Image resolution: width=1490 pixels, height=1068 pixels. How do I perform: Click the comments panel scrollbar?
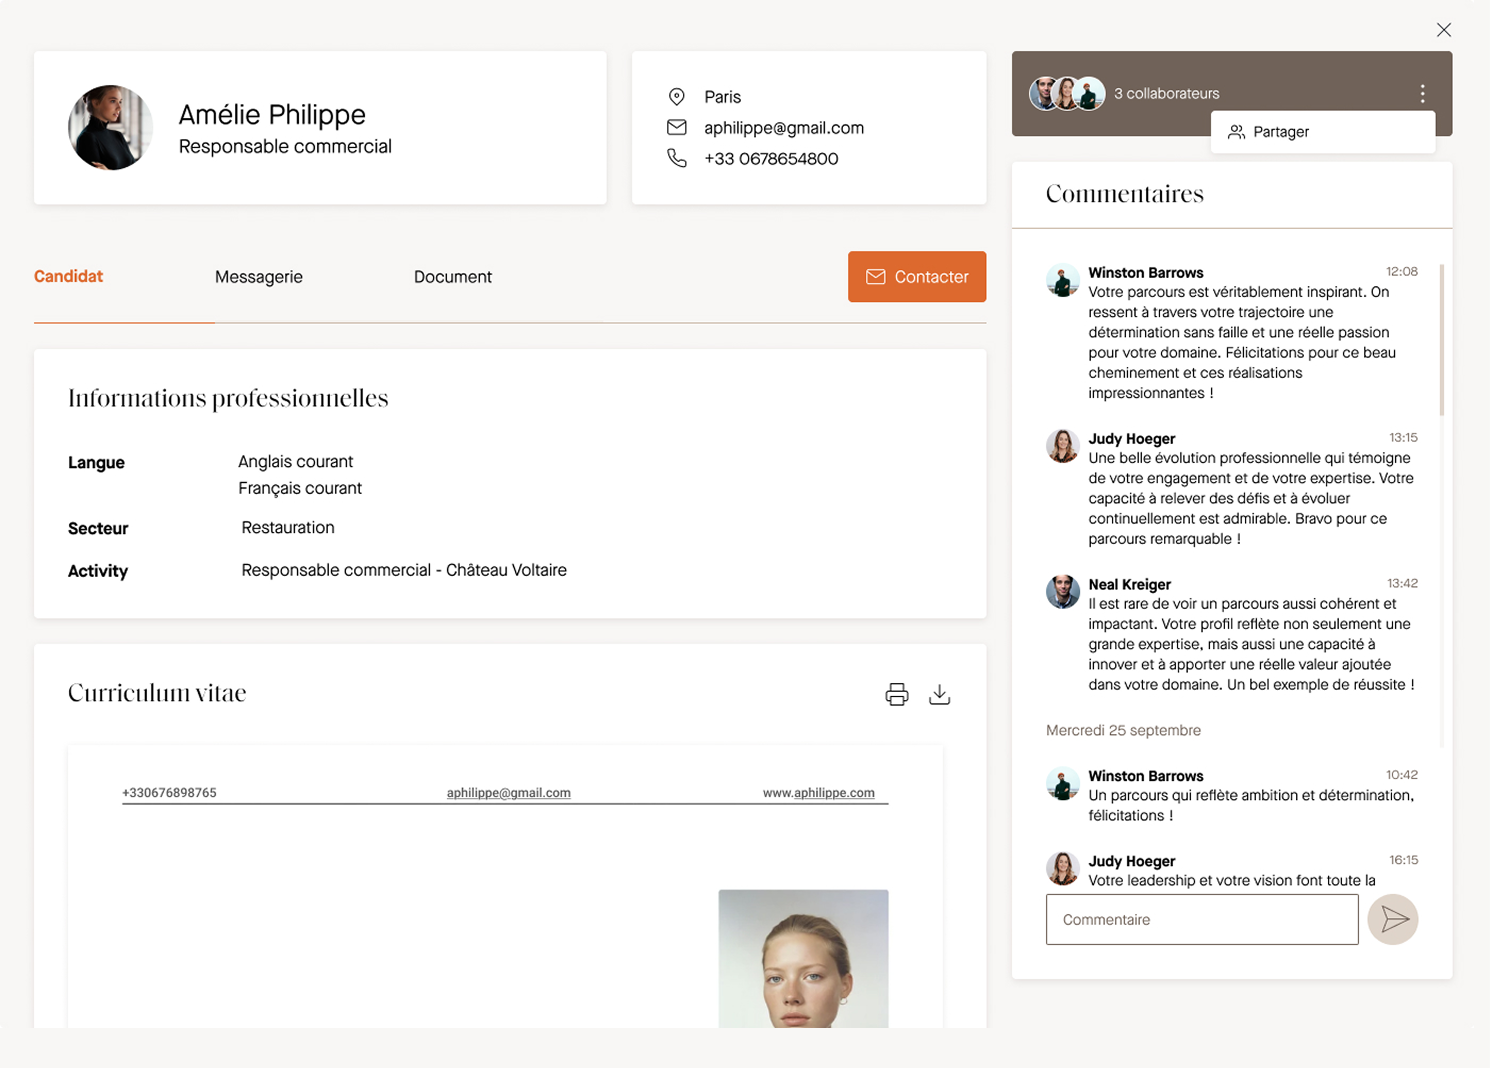[x=1441, y=340]
